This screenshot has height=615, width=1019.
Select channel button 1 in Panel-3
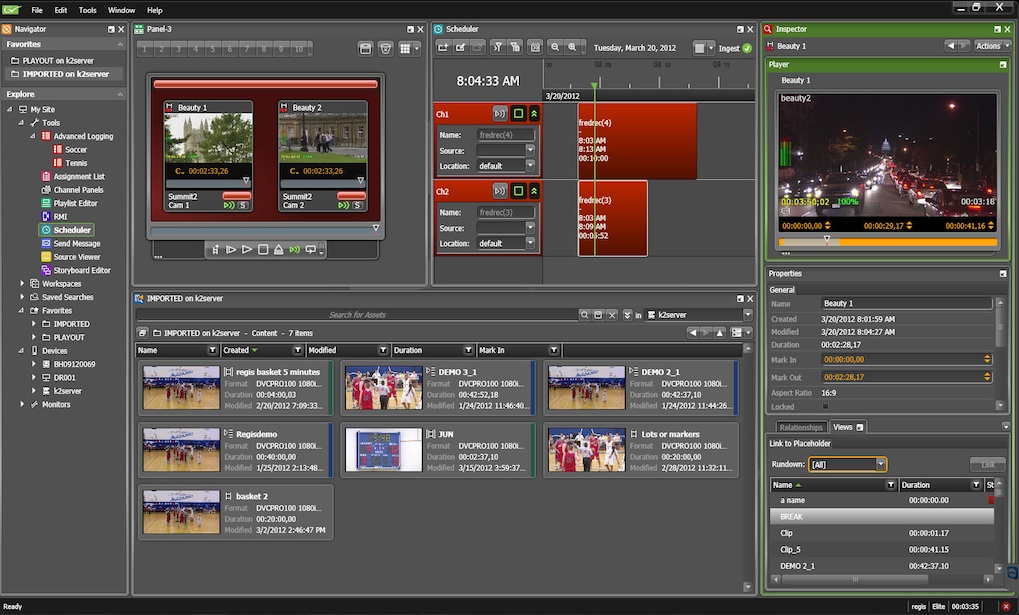pyautogui.click(x=144, y=49)
